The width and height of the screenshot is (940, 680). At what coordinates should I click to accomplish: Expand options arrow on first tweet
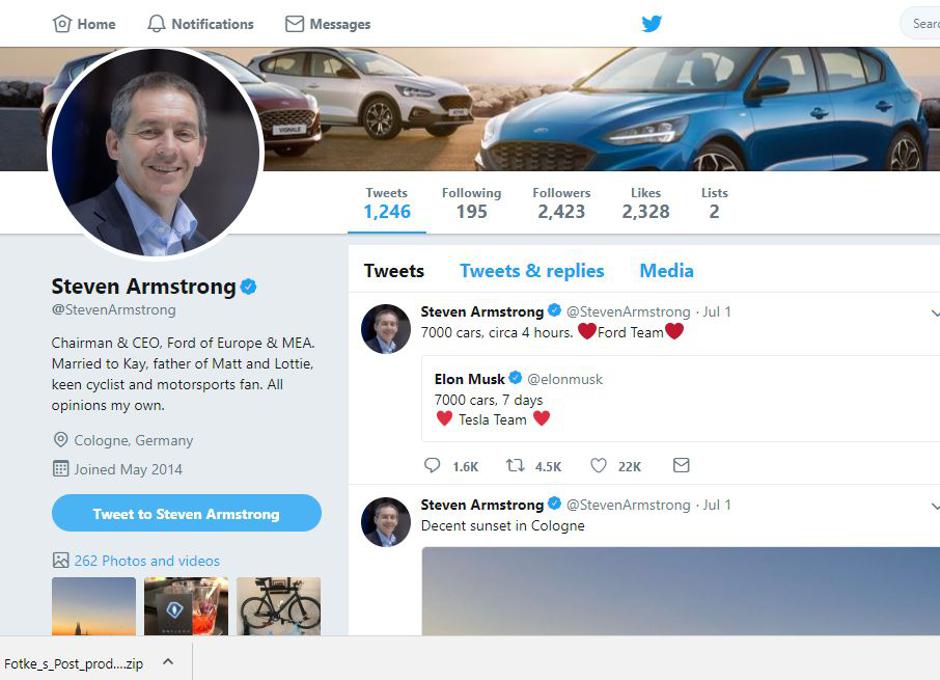(x=935, y=313)
